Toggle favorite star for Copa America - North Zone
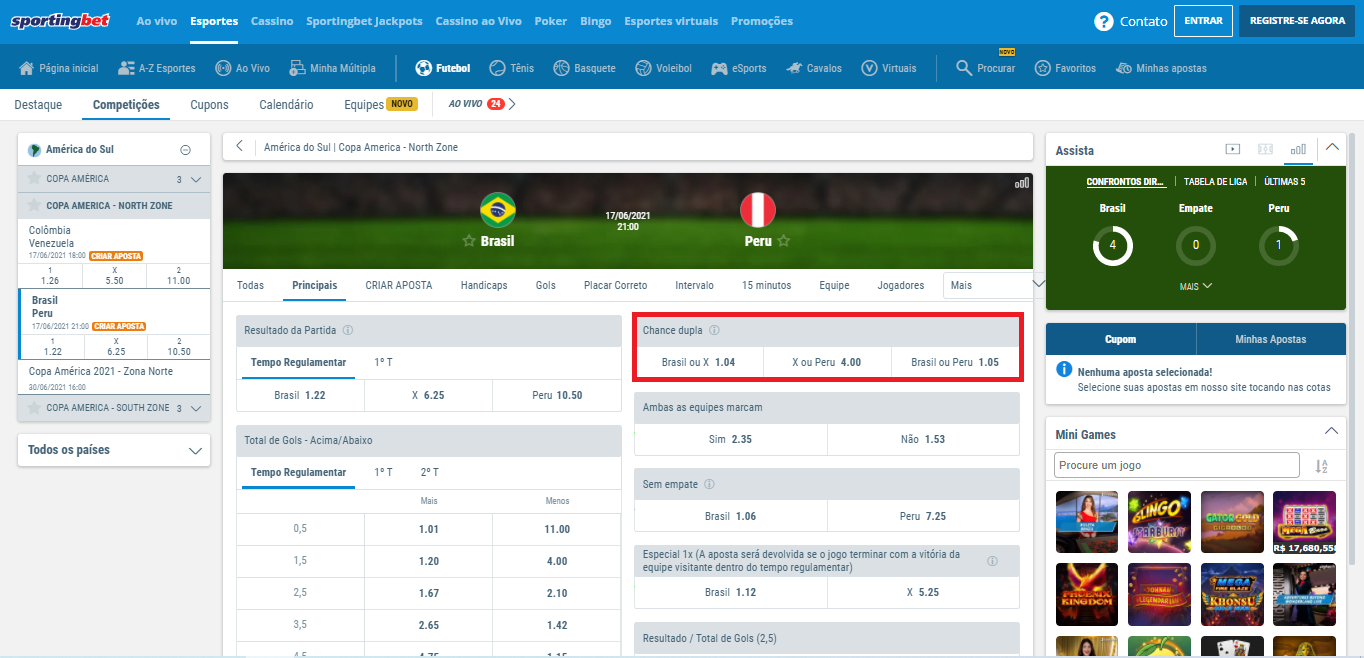Image resolution: width=1364 pixels, height=658 pixels. [x=34, y=205]
